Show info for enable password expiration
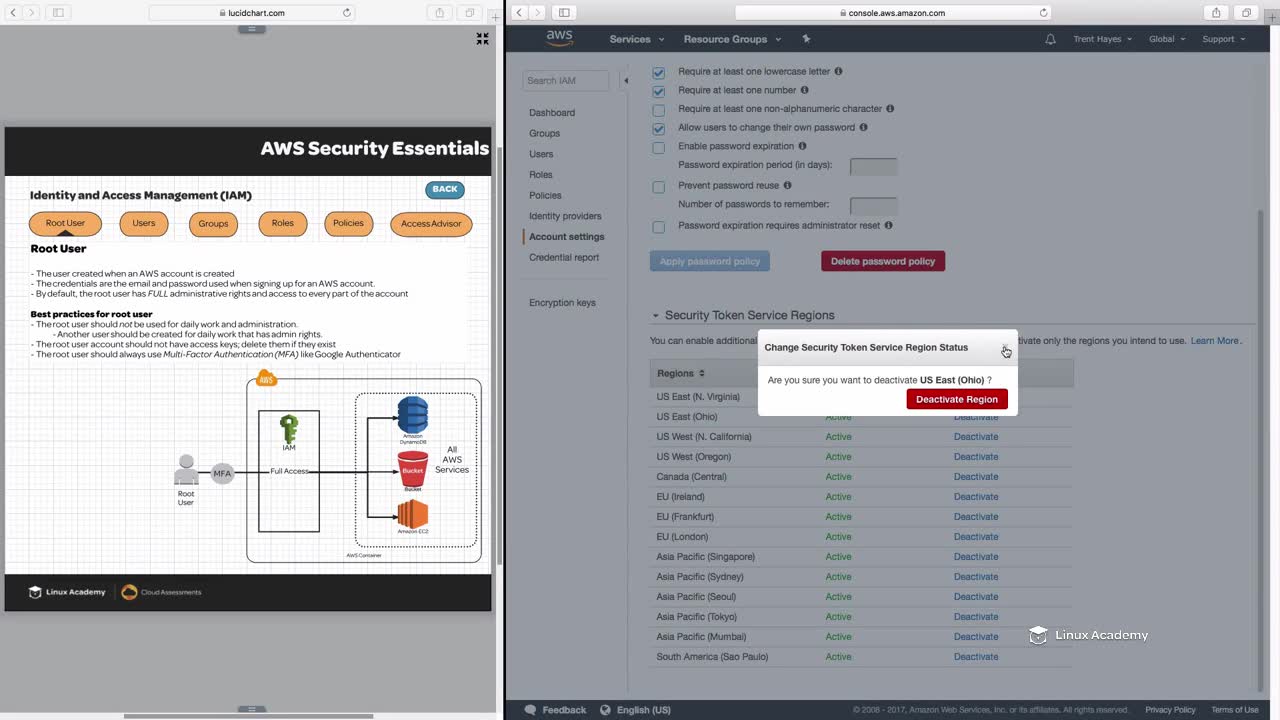The image size is (1280, 720). point(802,146)
